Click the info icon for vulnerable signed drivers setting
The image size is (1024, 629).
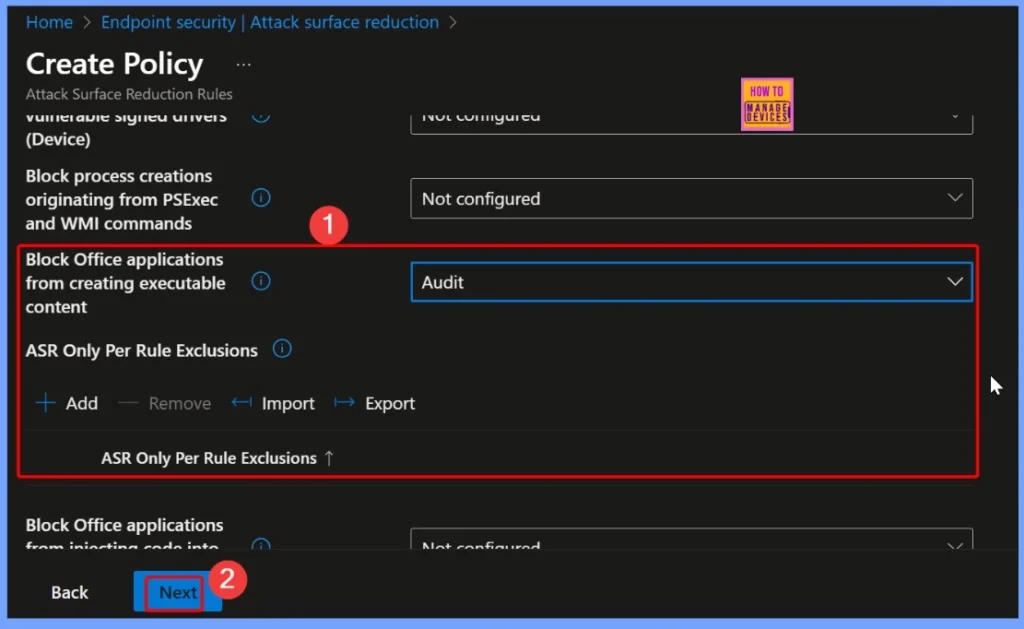[x=261, y=115]
